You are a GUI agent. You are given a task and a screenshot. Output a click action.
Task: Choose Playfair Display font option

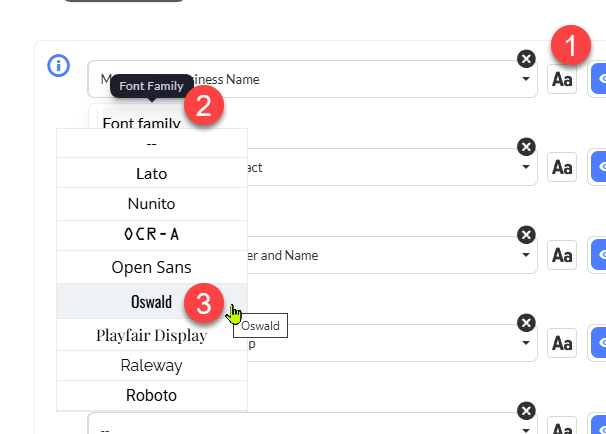pos(152,335)
